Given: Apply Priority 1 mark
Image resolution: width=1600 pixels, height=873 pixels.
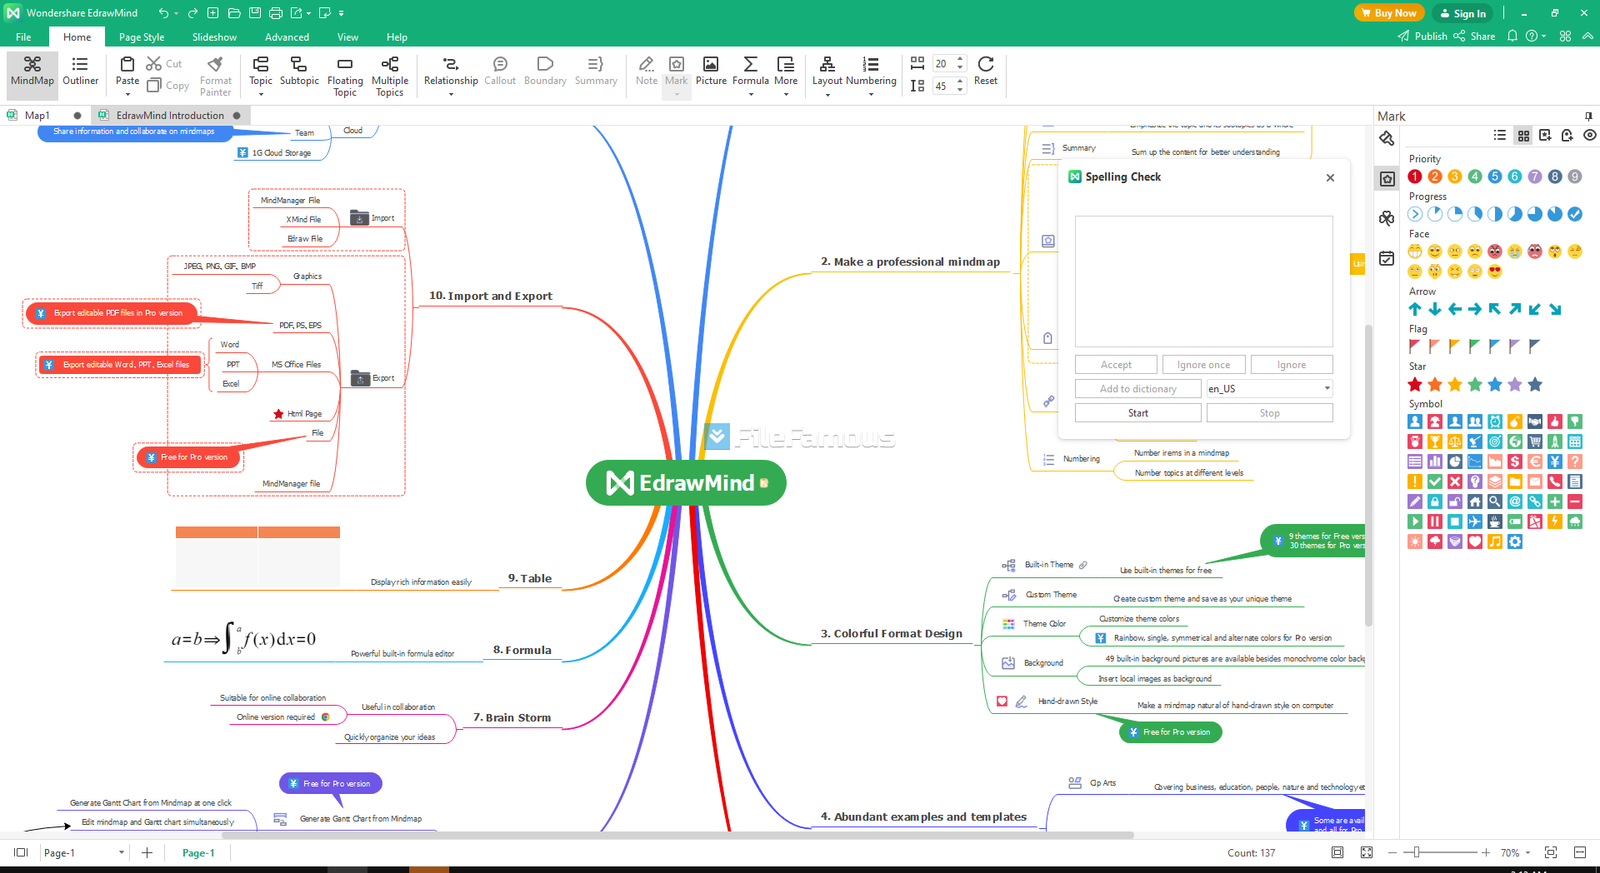Looking at the screenshot, I should click(x=1415, y=176).
